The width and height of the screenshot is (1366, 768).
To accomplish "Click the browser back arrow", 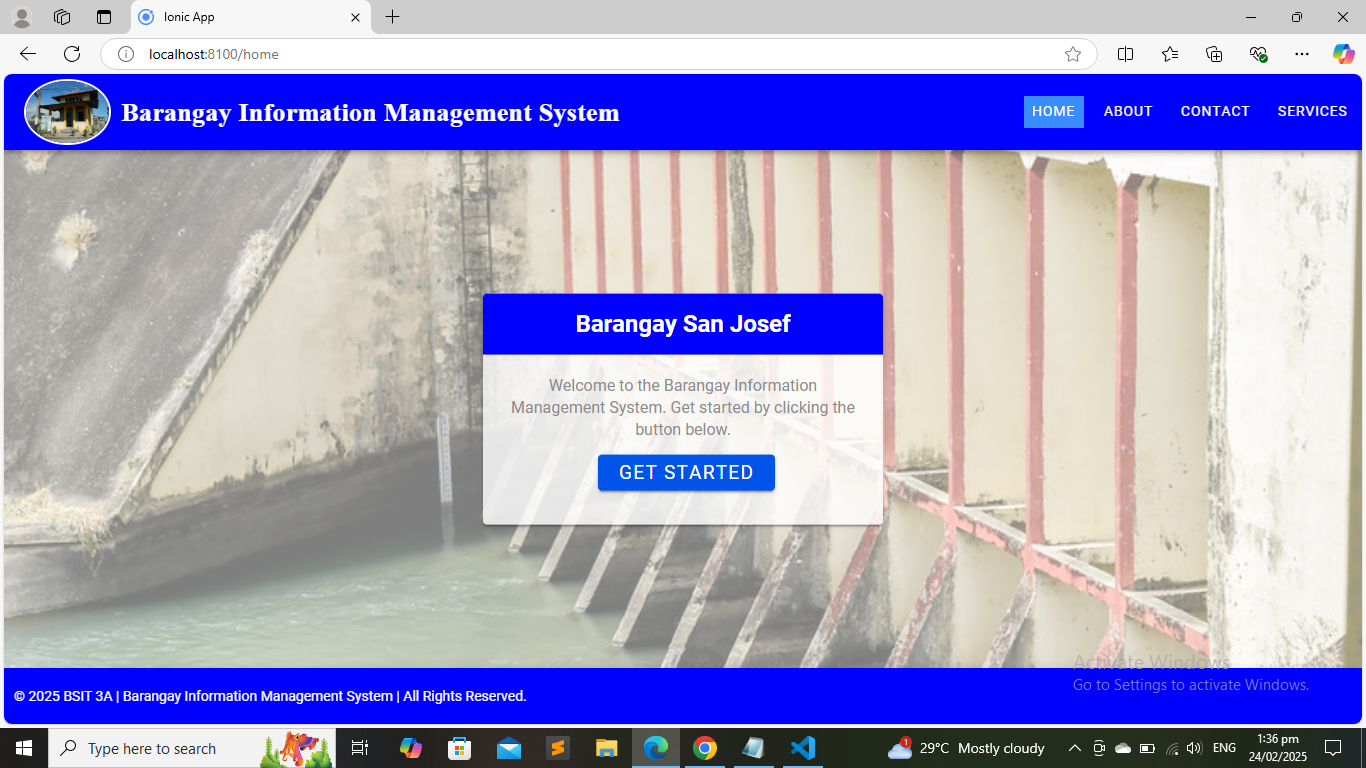I will pos(28,54).
